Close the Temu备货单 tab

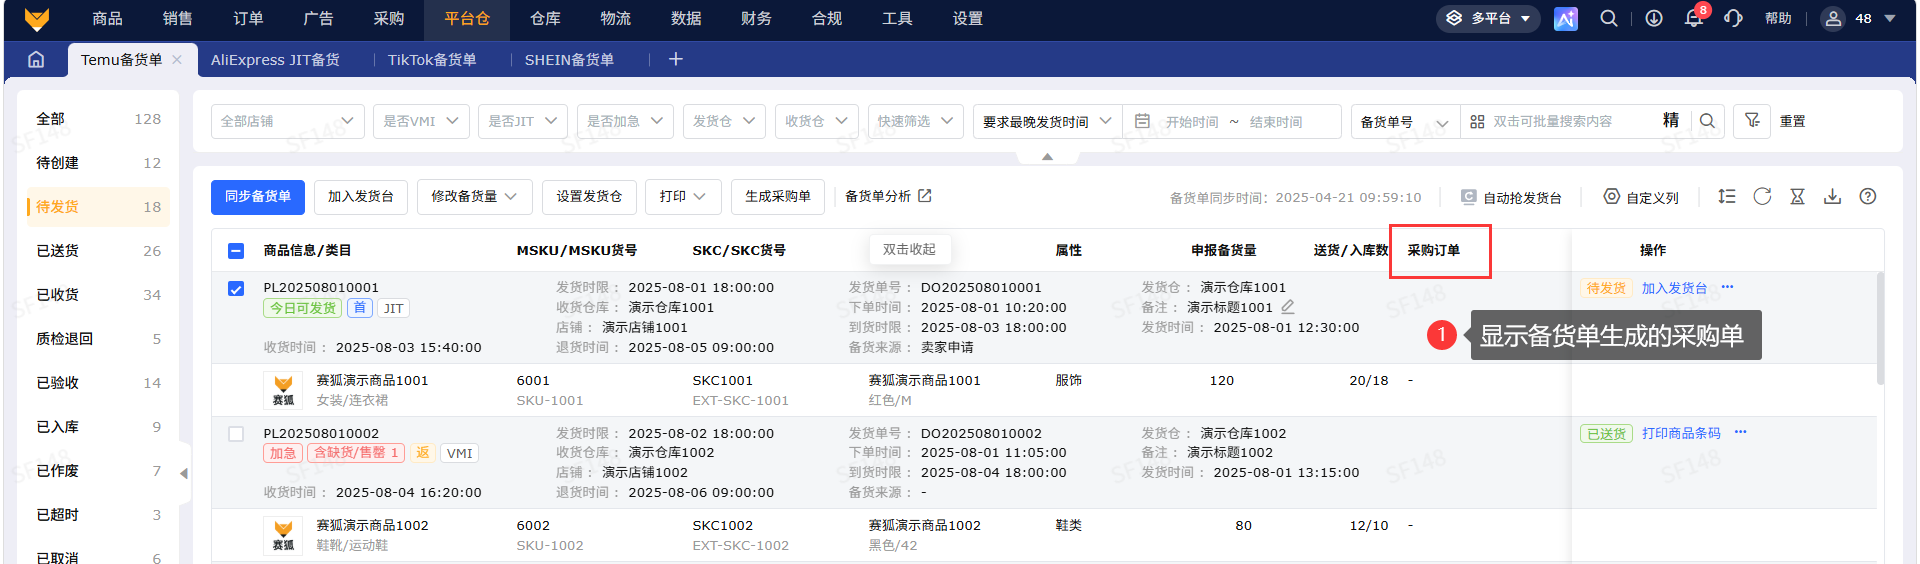177,59
